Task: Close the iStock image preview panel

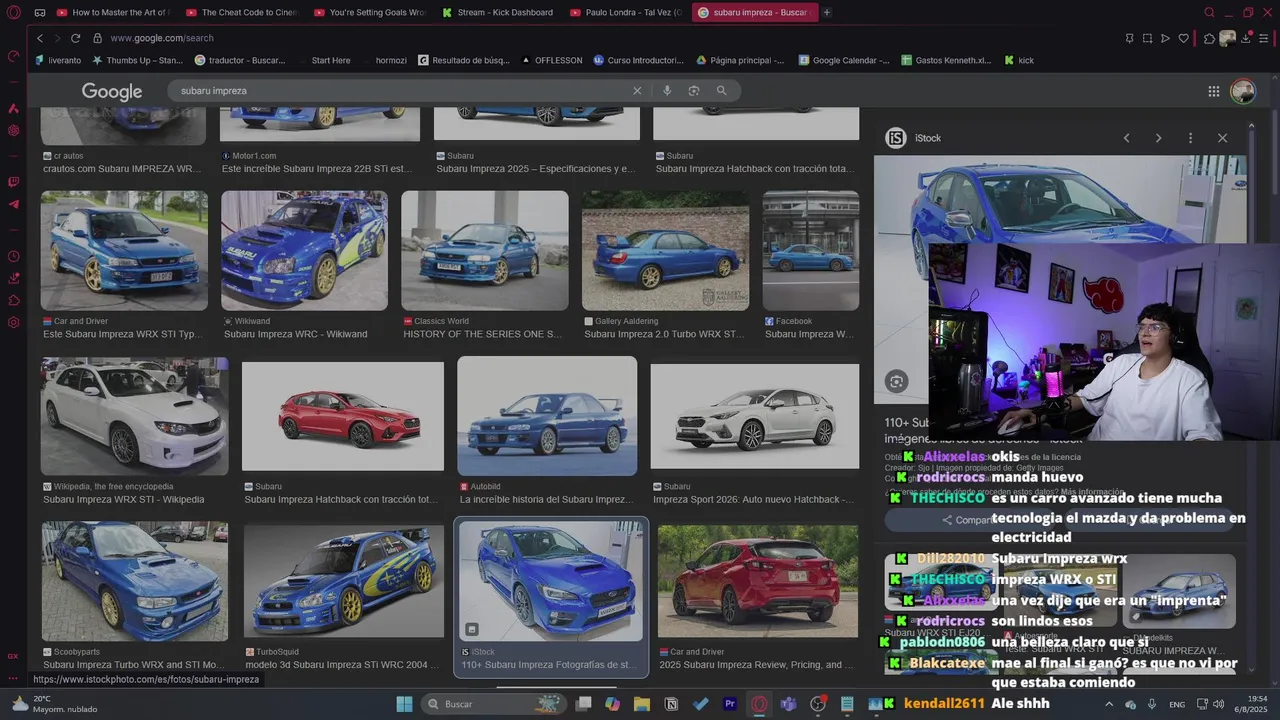Action: [1222, 138]
